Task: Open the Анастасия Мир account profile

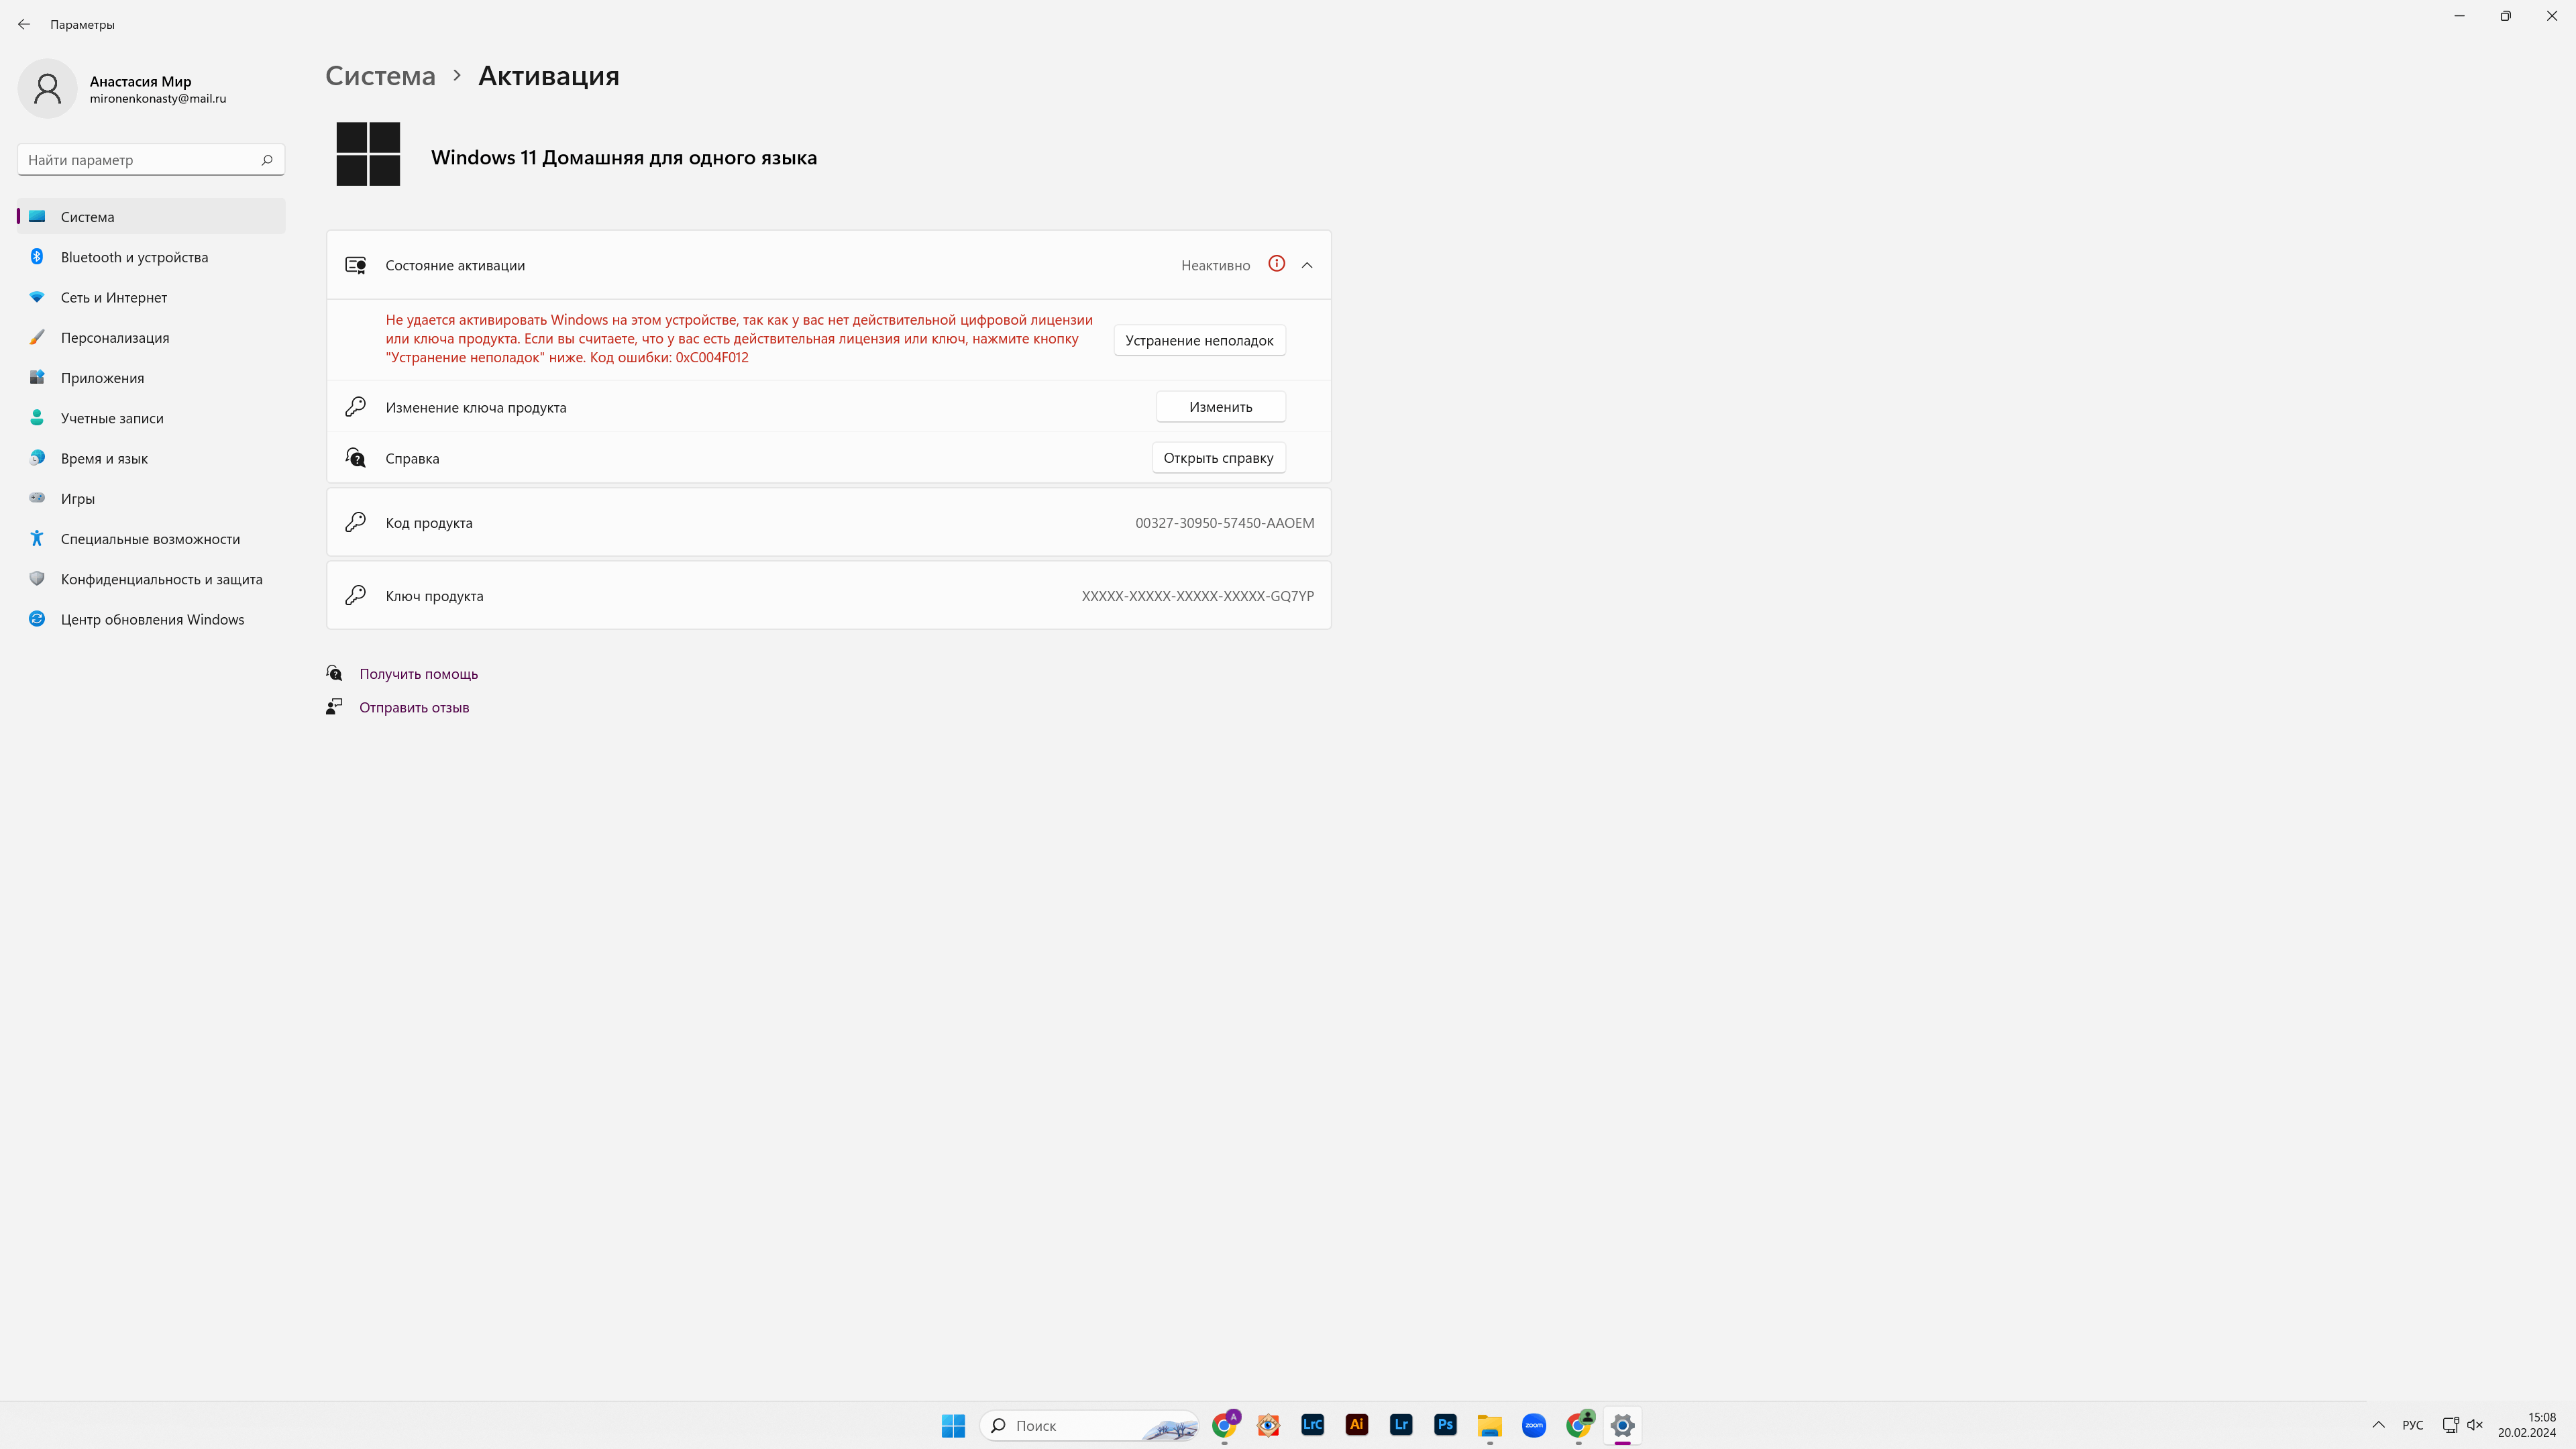Action: point(122,89)
